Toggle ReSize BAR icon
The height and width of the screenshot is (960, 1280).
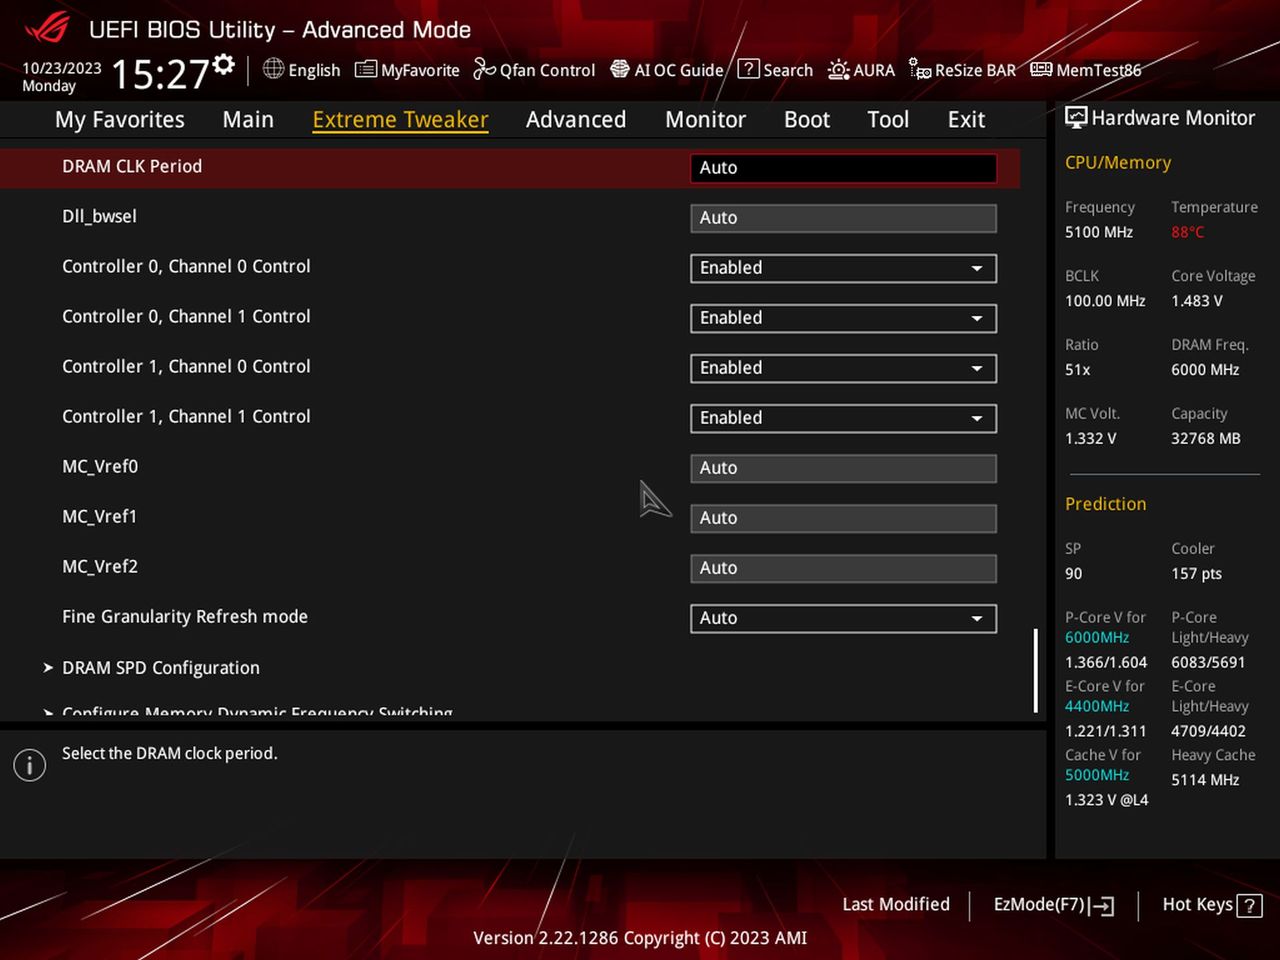(x=920, y=69)
